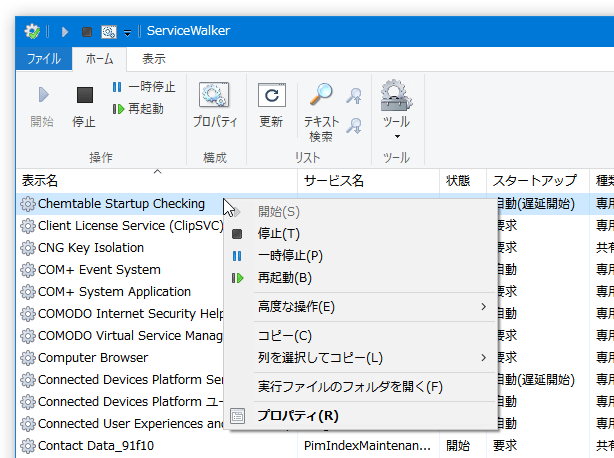The height and width of the screenshot is (458, 614).
Task: Click the 停止 ribbon button
Action: (x=84, y=107)
